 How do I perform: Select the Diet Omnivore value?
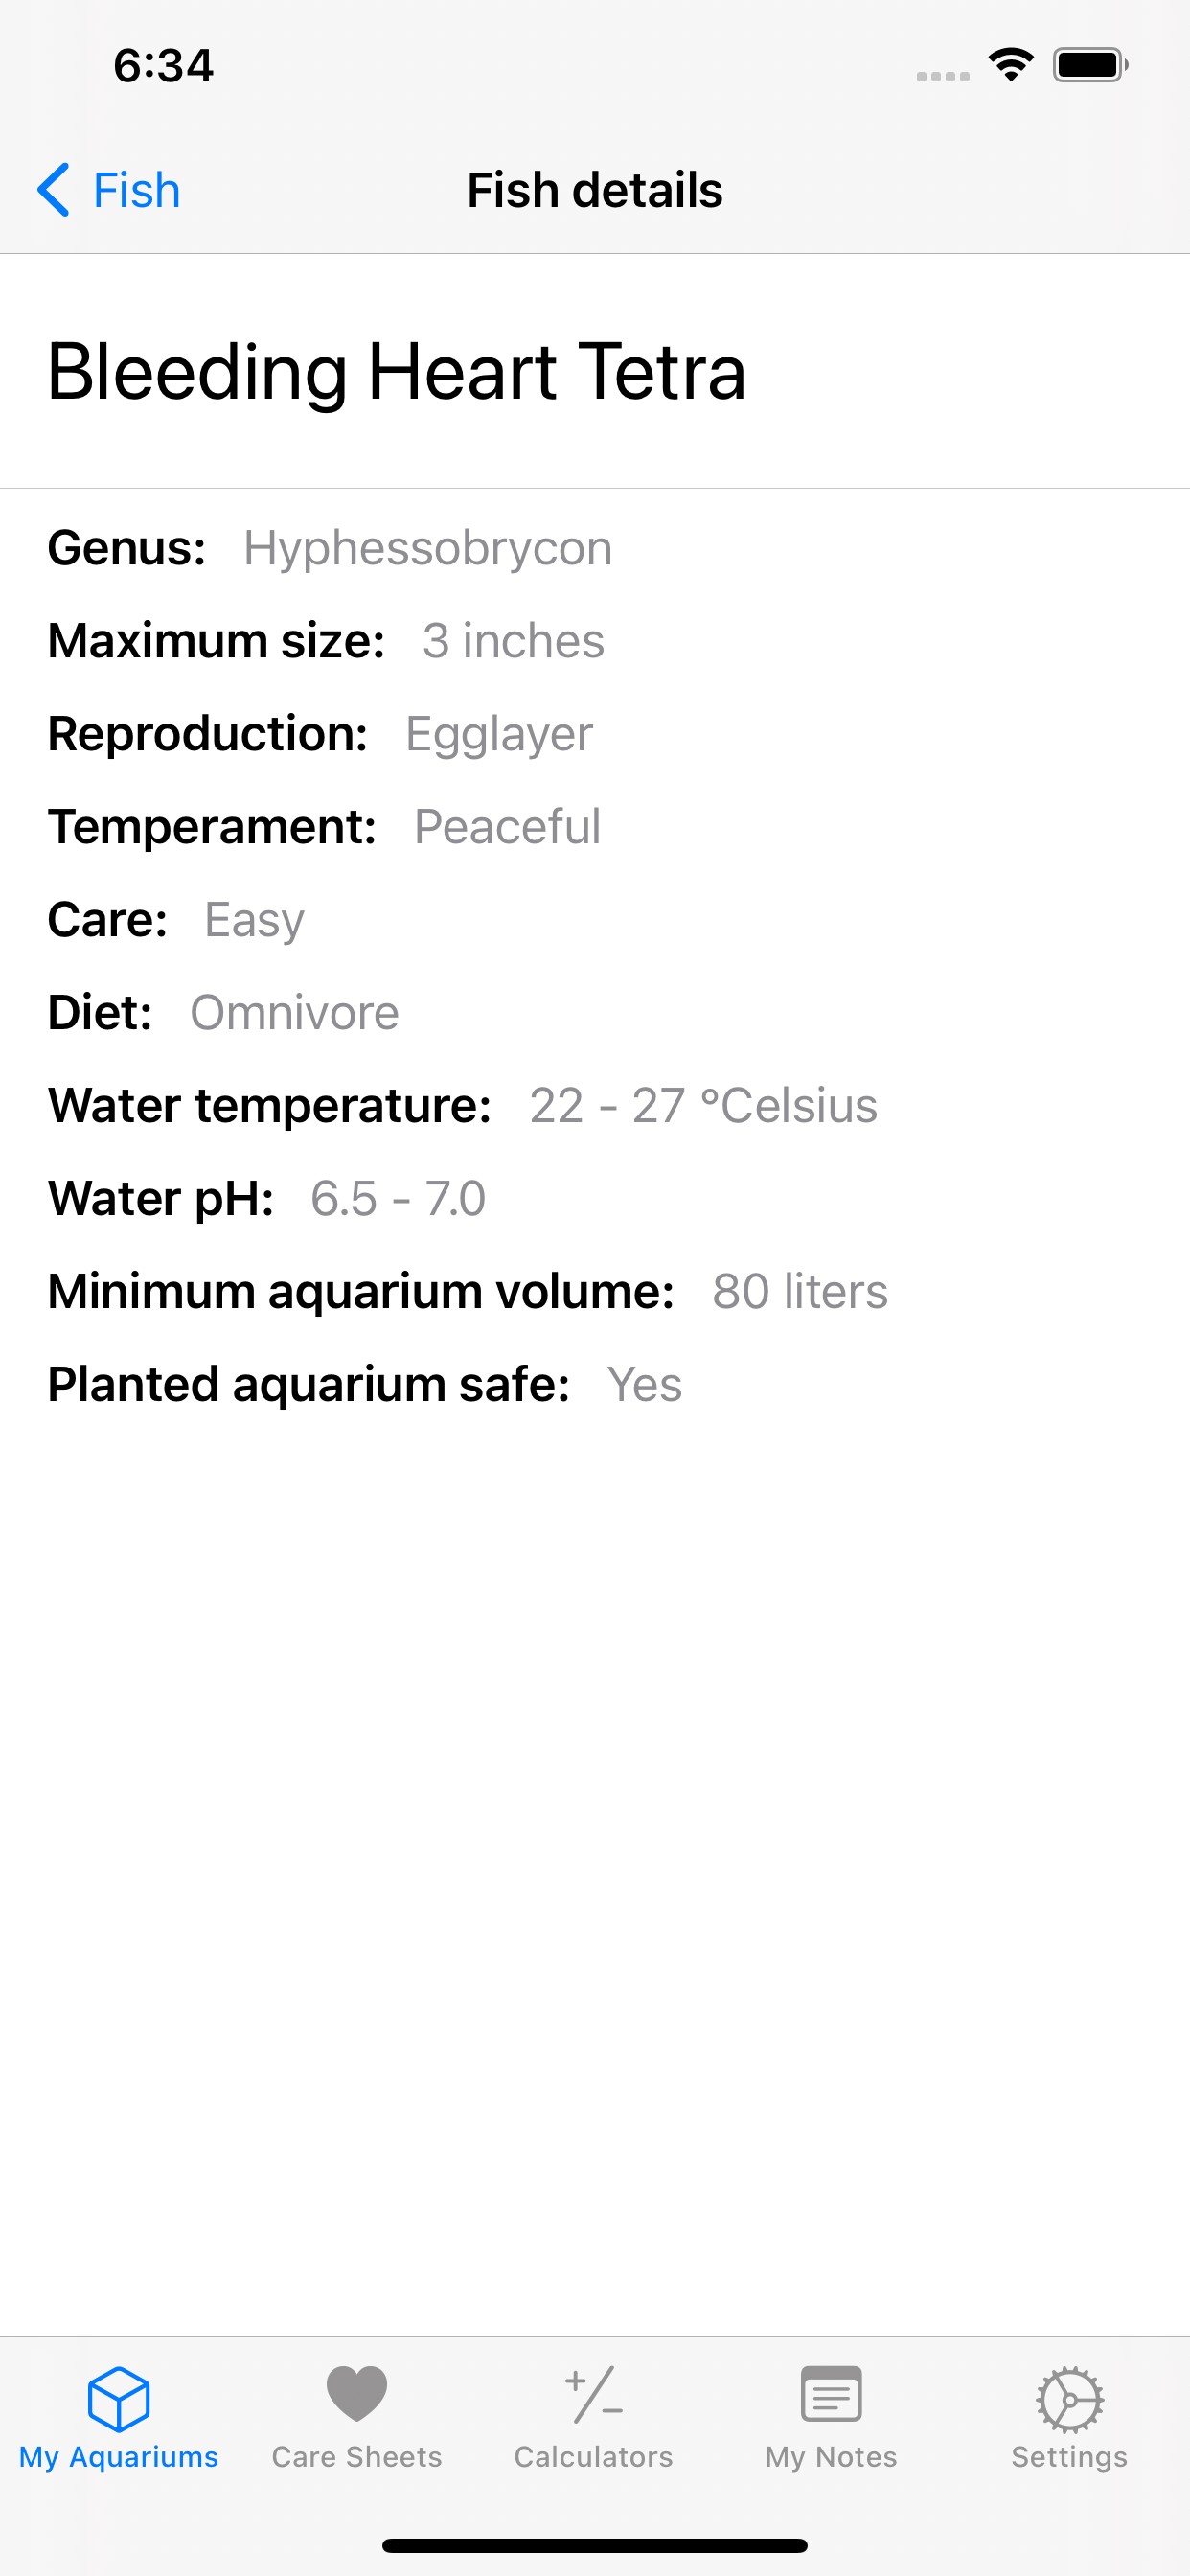click(x=295, y=1013)
